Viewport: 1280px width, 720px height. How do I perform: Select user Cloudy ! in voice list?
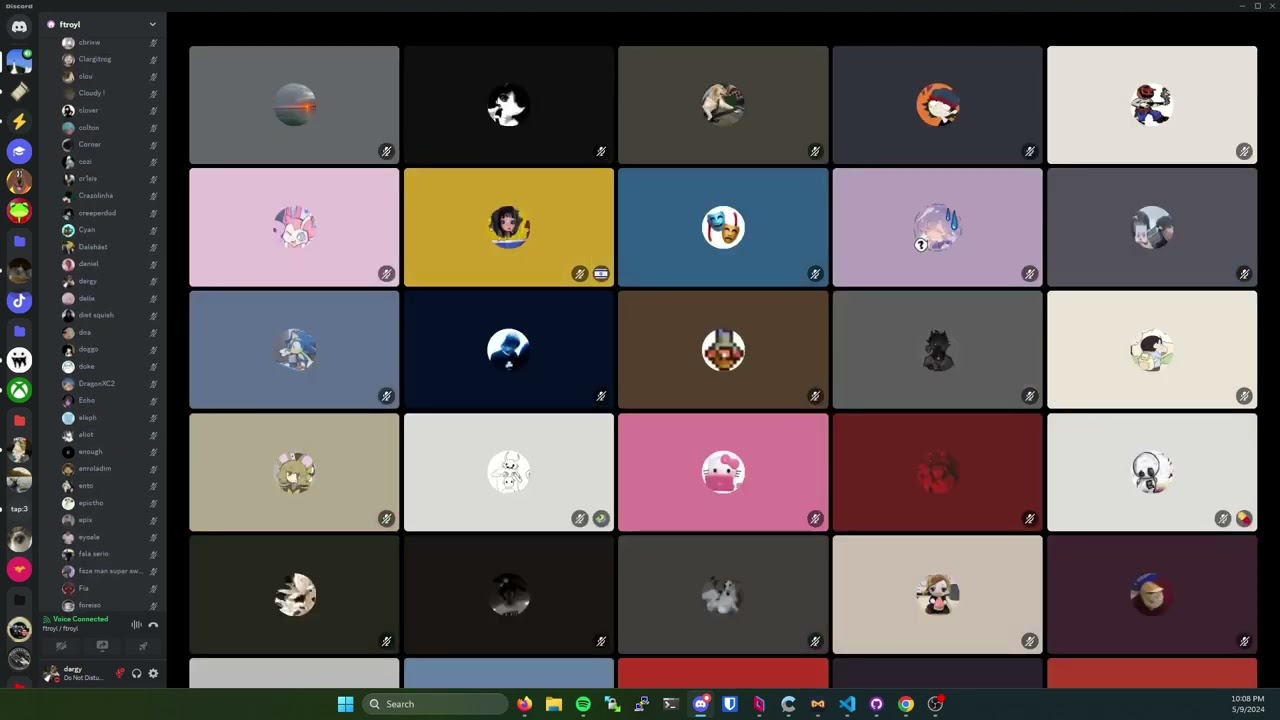pyautogui.click(x=108, y=93)
